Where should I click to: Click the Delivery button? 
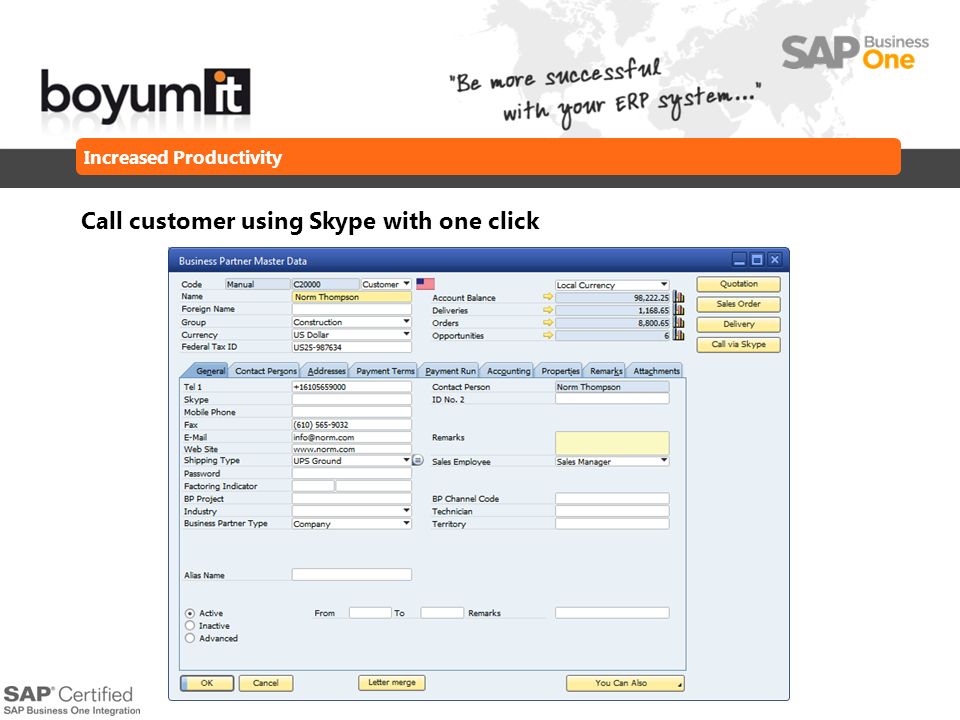(738, 324)
